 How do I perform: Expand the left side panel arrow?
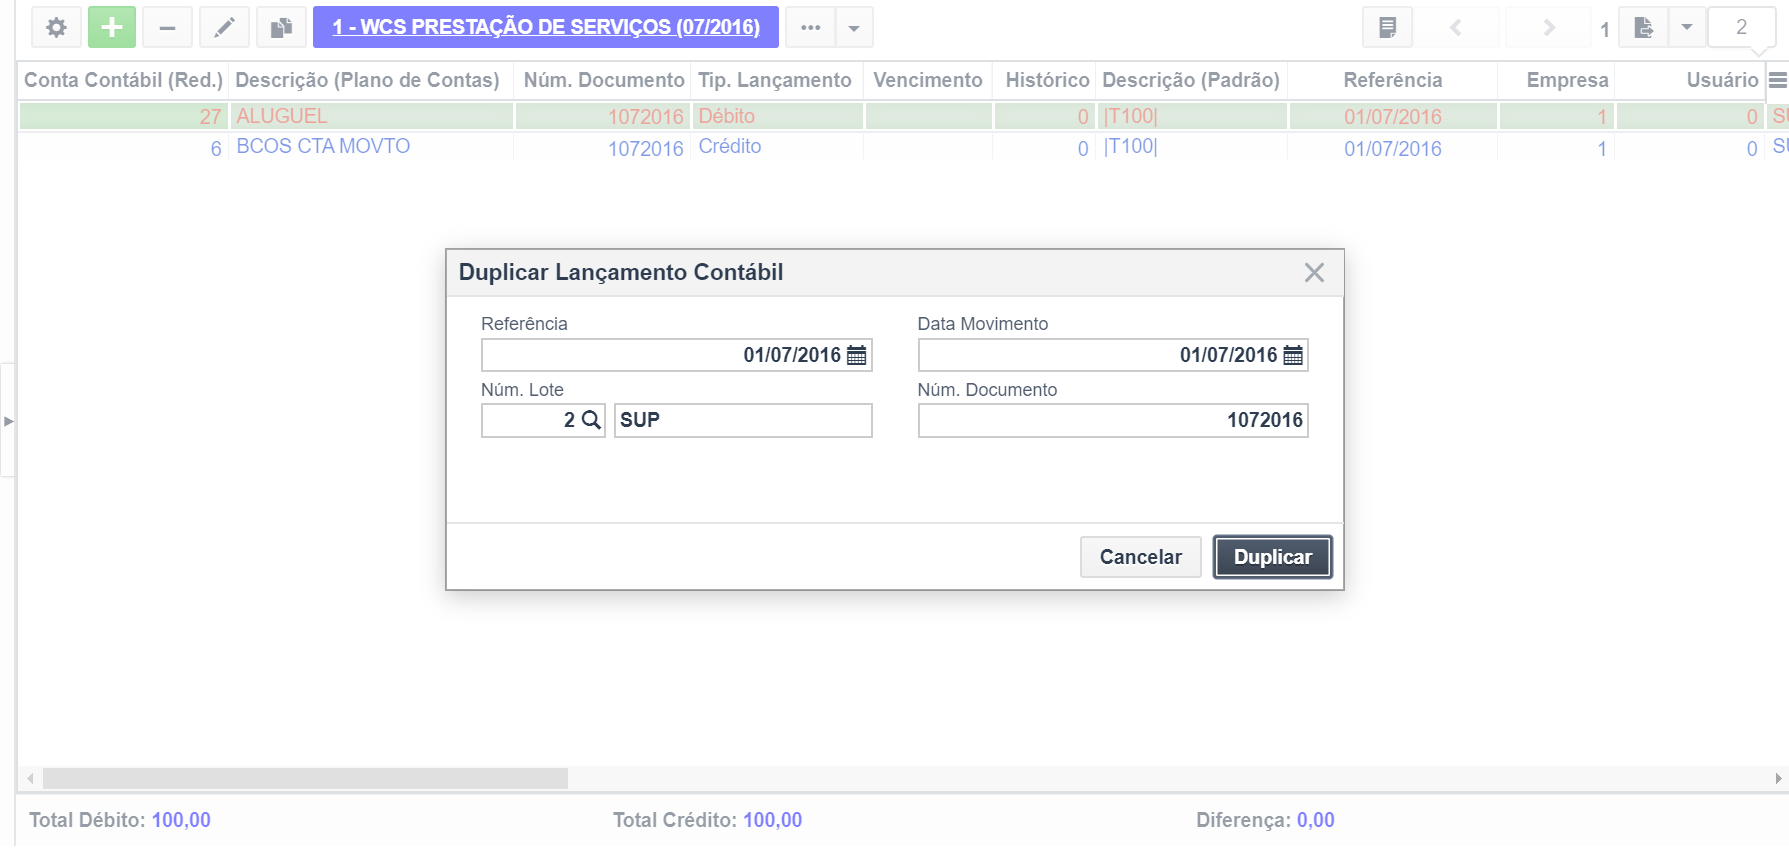pos(8,421)
